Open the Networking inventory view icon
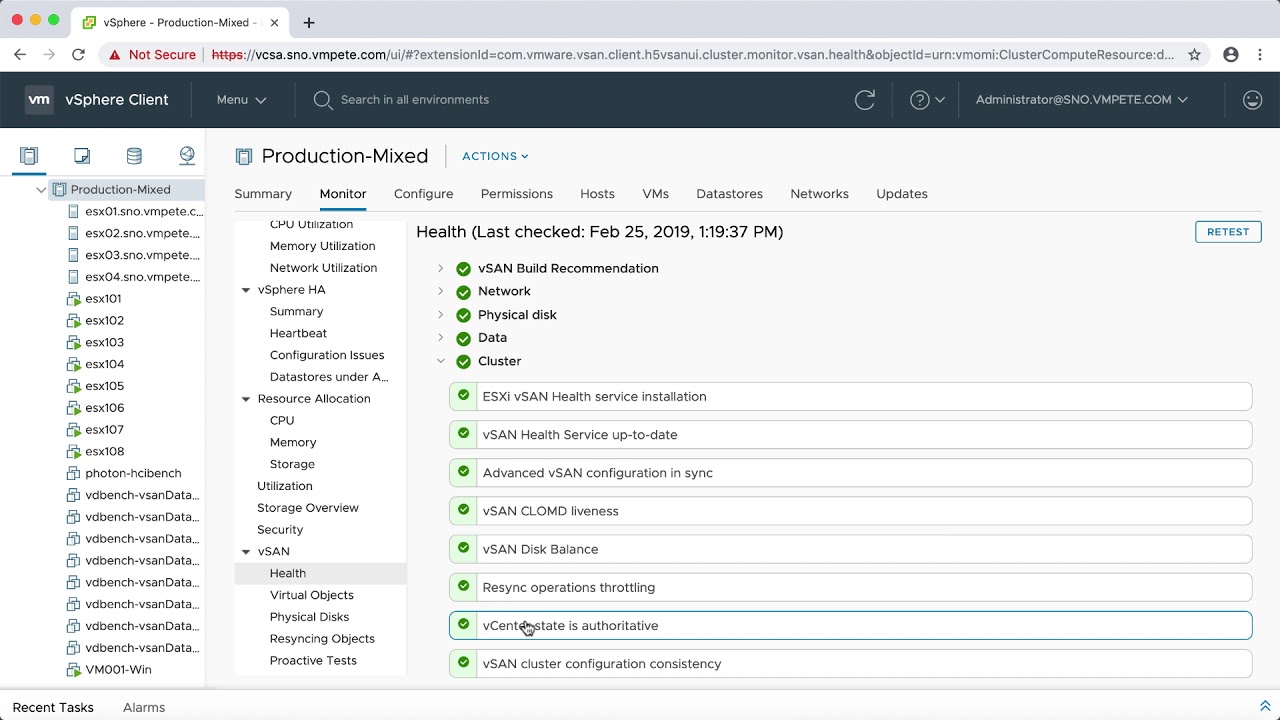 tap(187, 156)
